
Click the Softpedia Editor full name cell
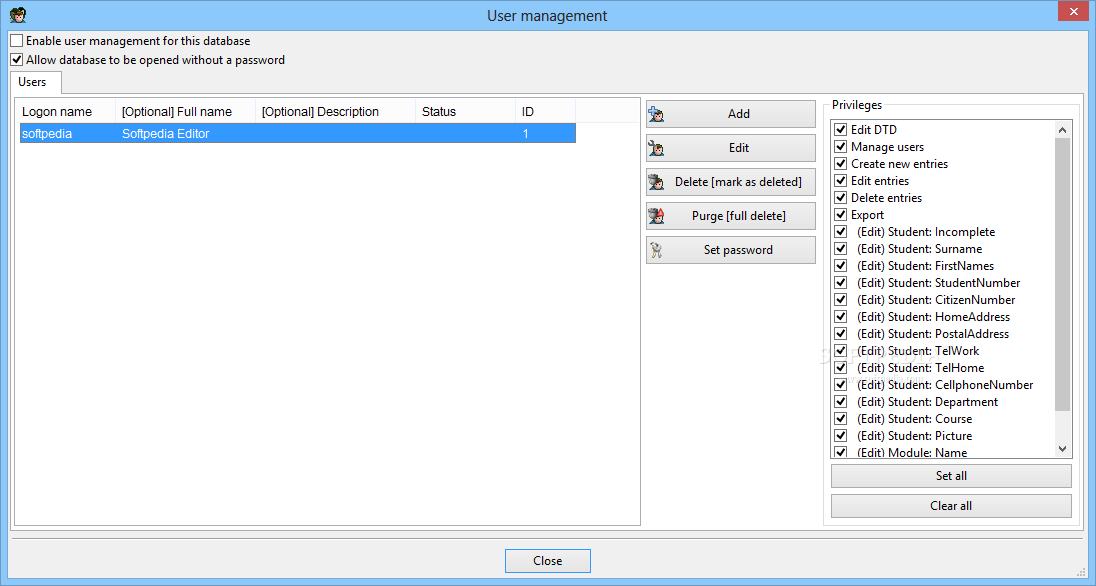pos(166,134)
